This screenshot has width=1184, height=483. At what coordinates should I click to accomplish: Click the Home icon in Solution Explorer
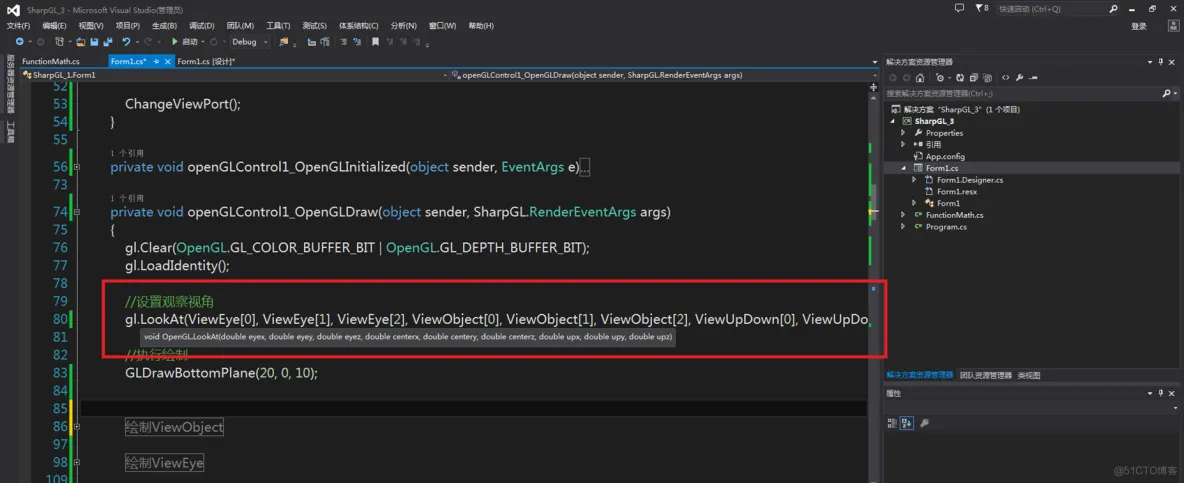point(919,77)
